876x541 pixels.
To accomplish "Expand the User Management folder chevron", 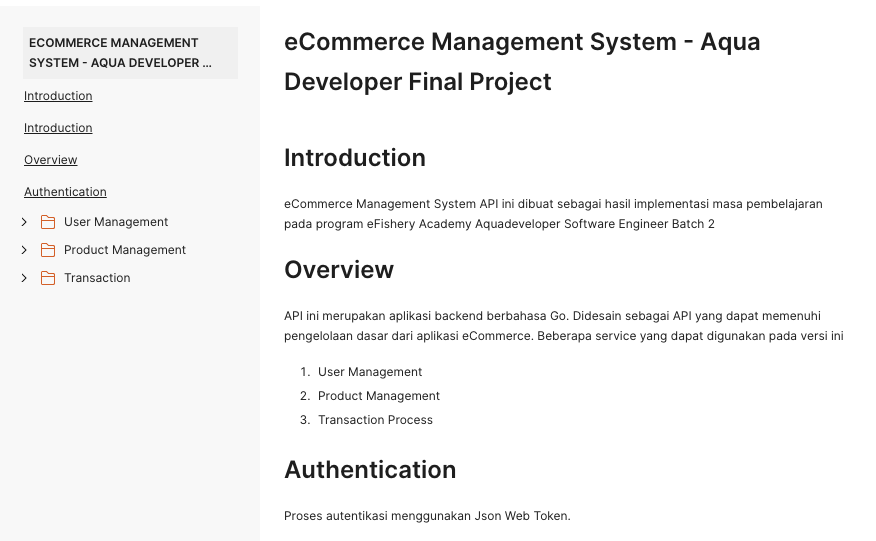I will pos(25,222).
